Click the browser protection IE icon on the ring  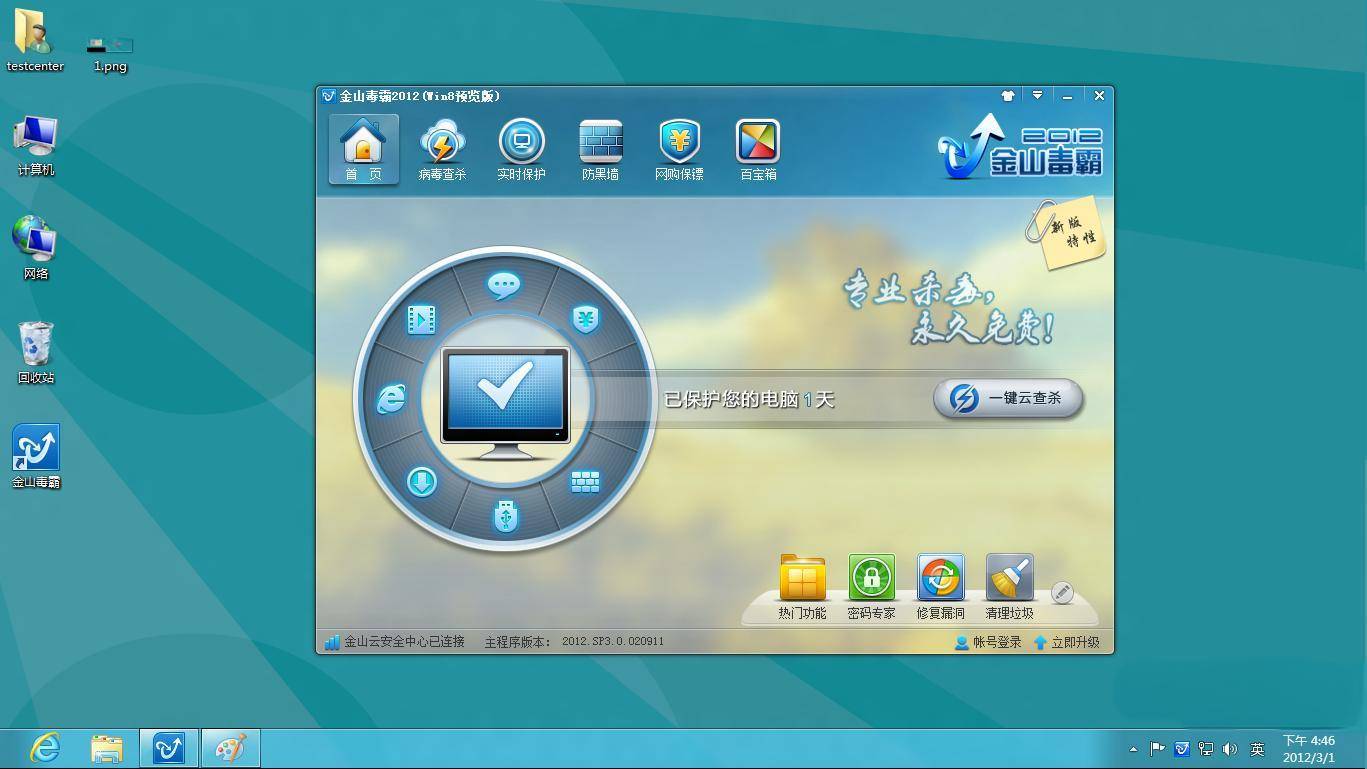[391, 399]
